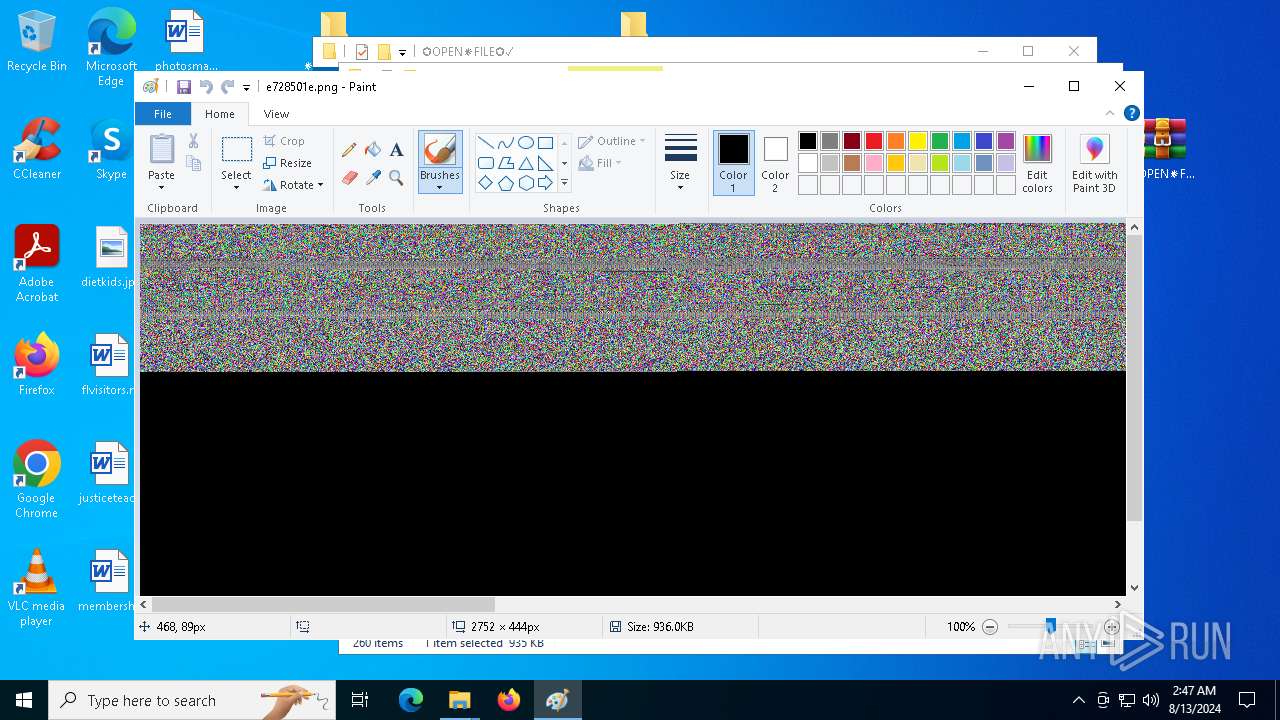This screenshot has height=720, width=1280.
Task: Select the Magnifier tool
Action: click(396, 177)
